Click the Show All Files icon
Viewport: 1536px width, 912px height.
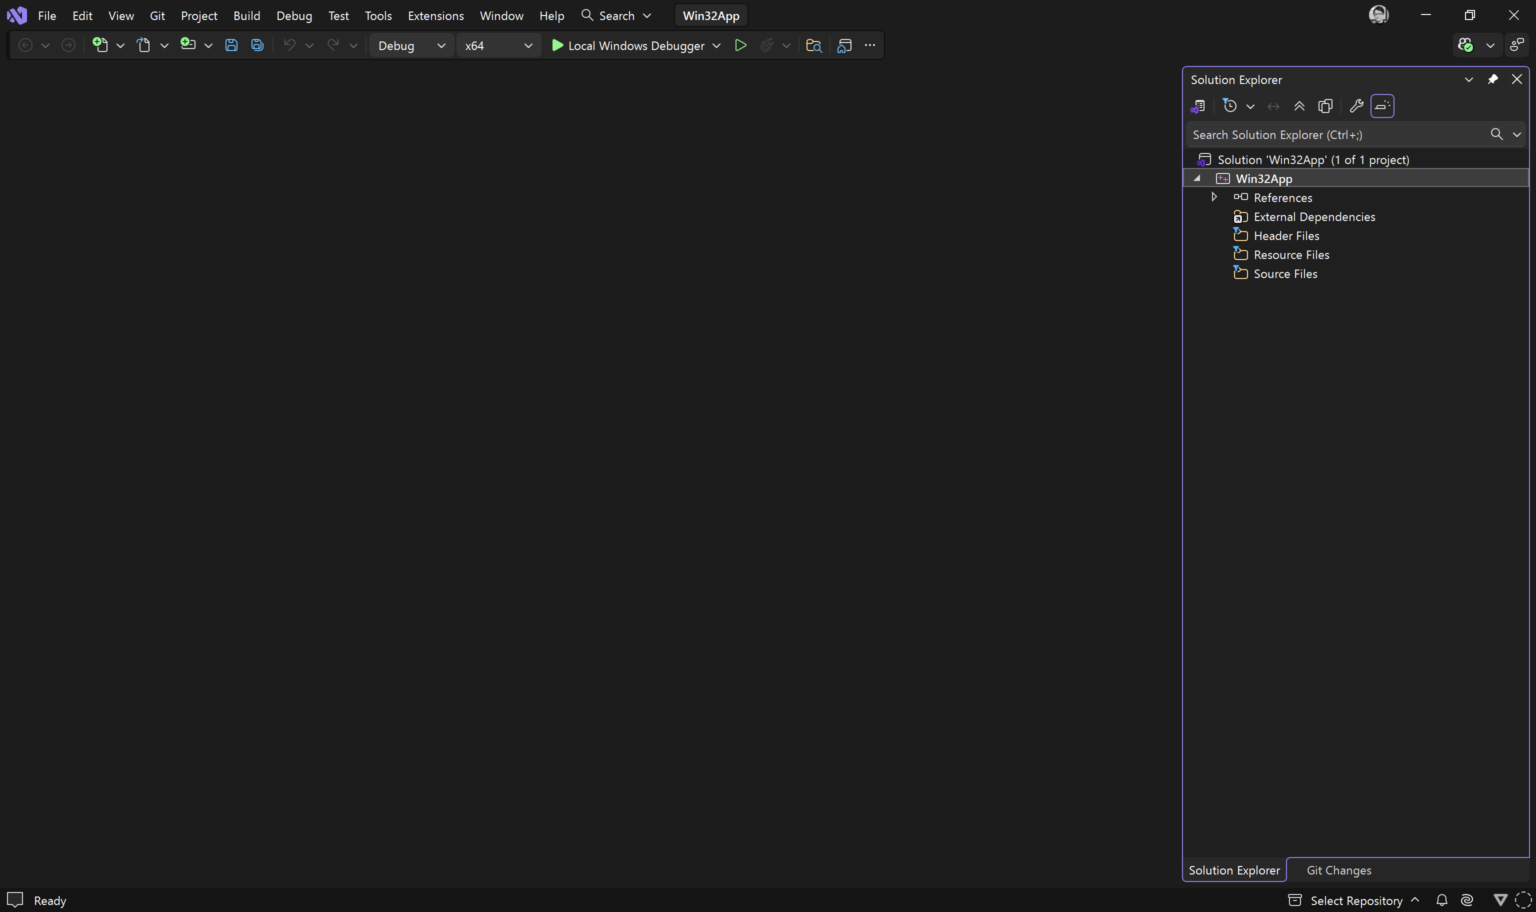[x=1325, y=106]
